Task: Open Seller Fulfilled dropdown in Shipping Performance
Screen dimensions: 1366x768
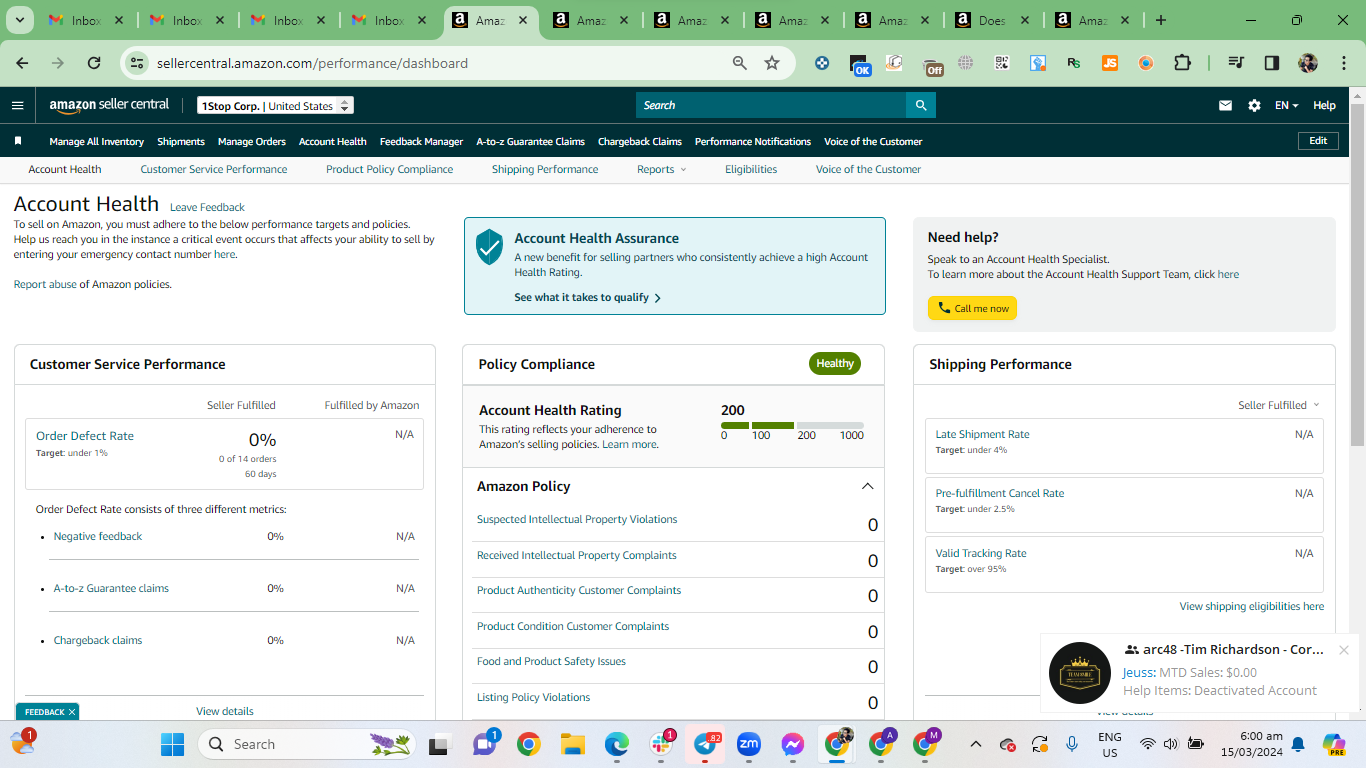Action: (x=1278, y=405)
